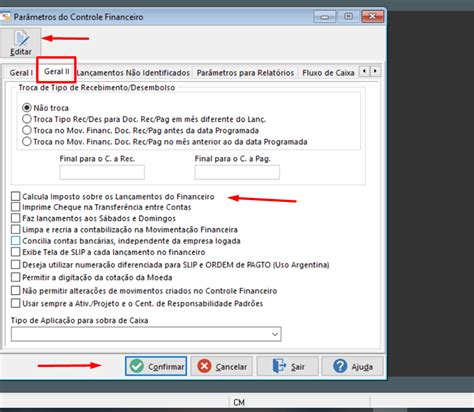474x412 pixels.
Task: Enable Permitir a digitação da cotação da Moeda
Action: (x=16, y=277)
